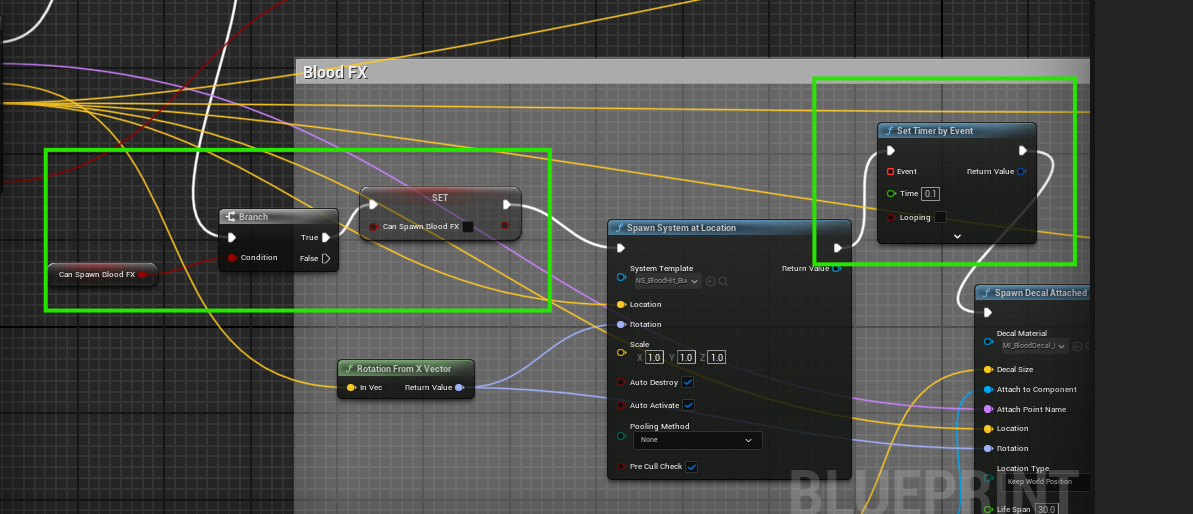Screen dimensions: 1193x514
Task: Toggle Can Spawn Blood FX checkbox in SET
Action: [468, 227]
